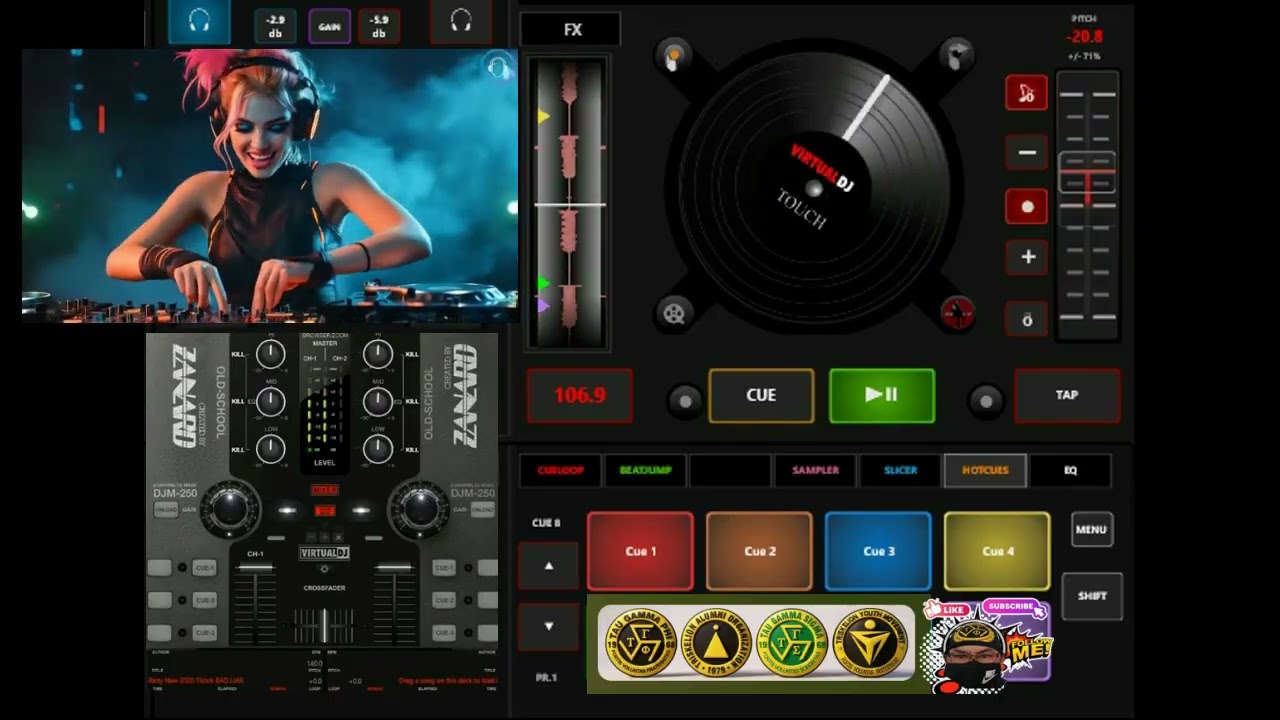Screen dimensions: 1280x720
Task: Toggle the left headphone monitor button
Action: tap(199, 21)
